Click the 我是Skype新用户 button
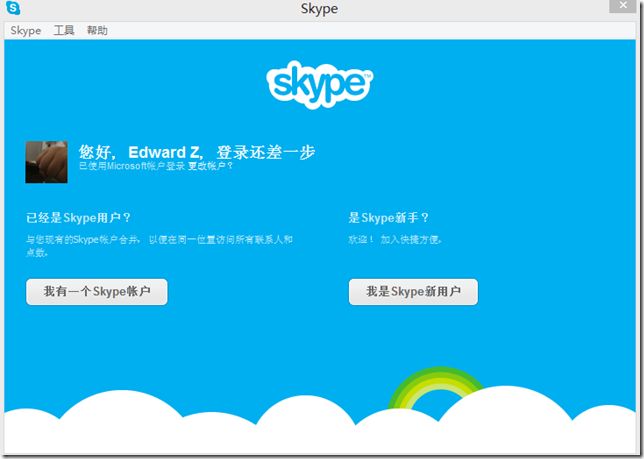The image size is (644, 459). point(413,292)
